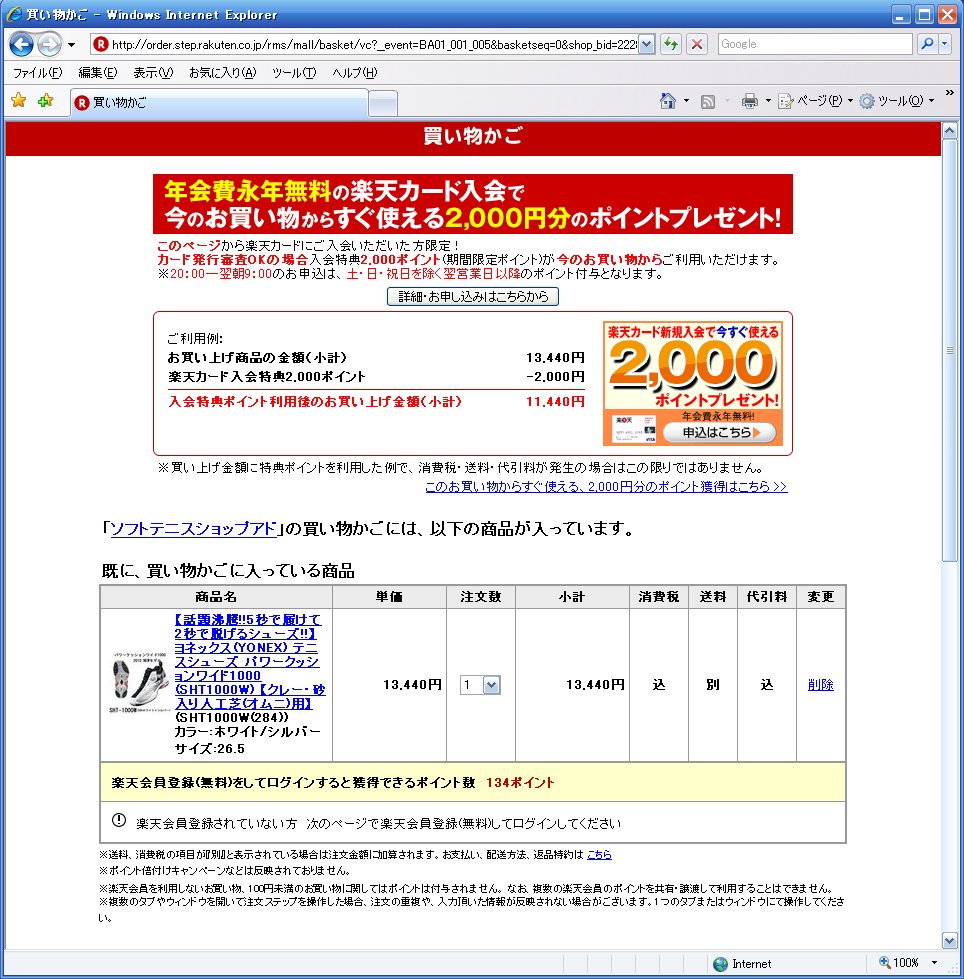The width and height of the screenshot is (964, 979).
Task: Click the Home page icon
Action: pyautogui.click(x=667, y=101)
